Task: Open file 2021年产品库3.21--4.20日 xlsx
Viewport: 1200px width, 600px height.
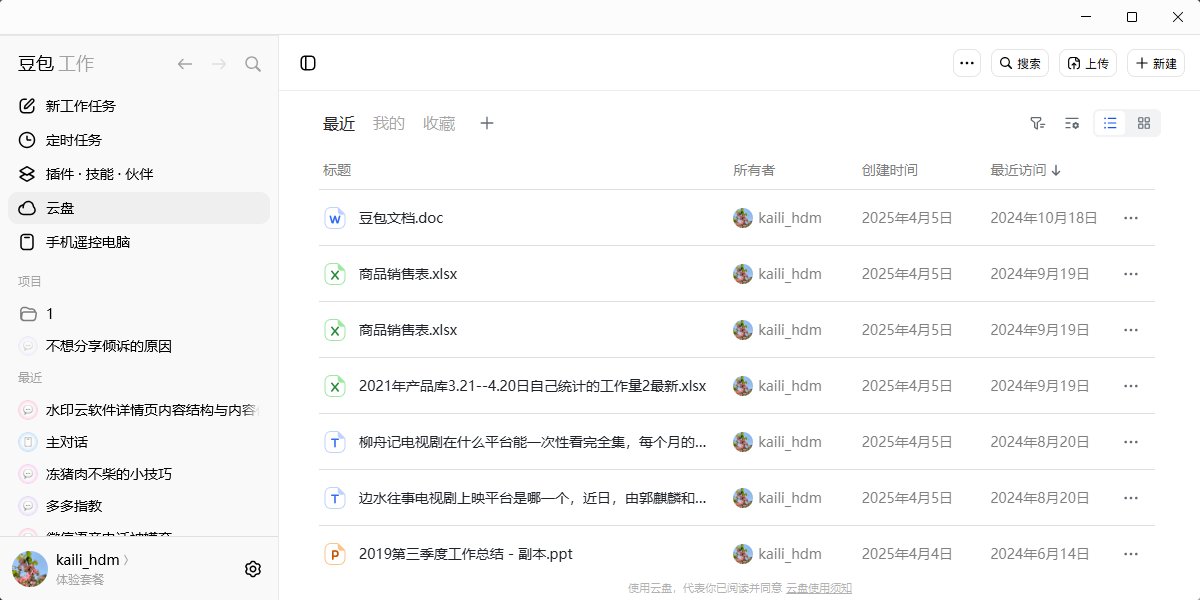Action: [532, 386]
